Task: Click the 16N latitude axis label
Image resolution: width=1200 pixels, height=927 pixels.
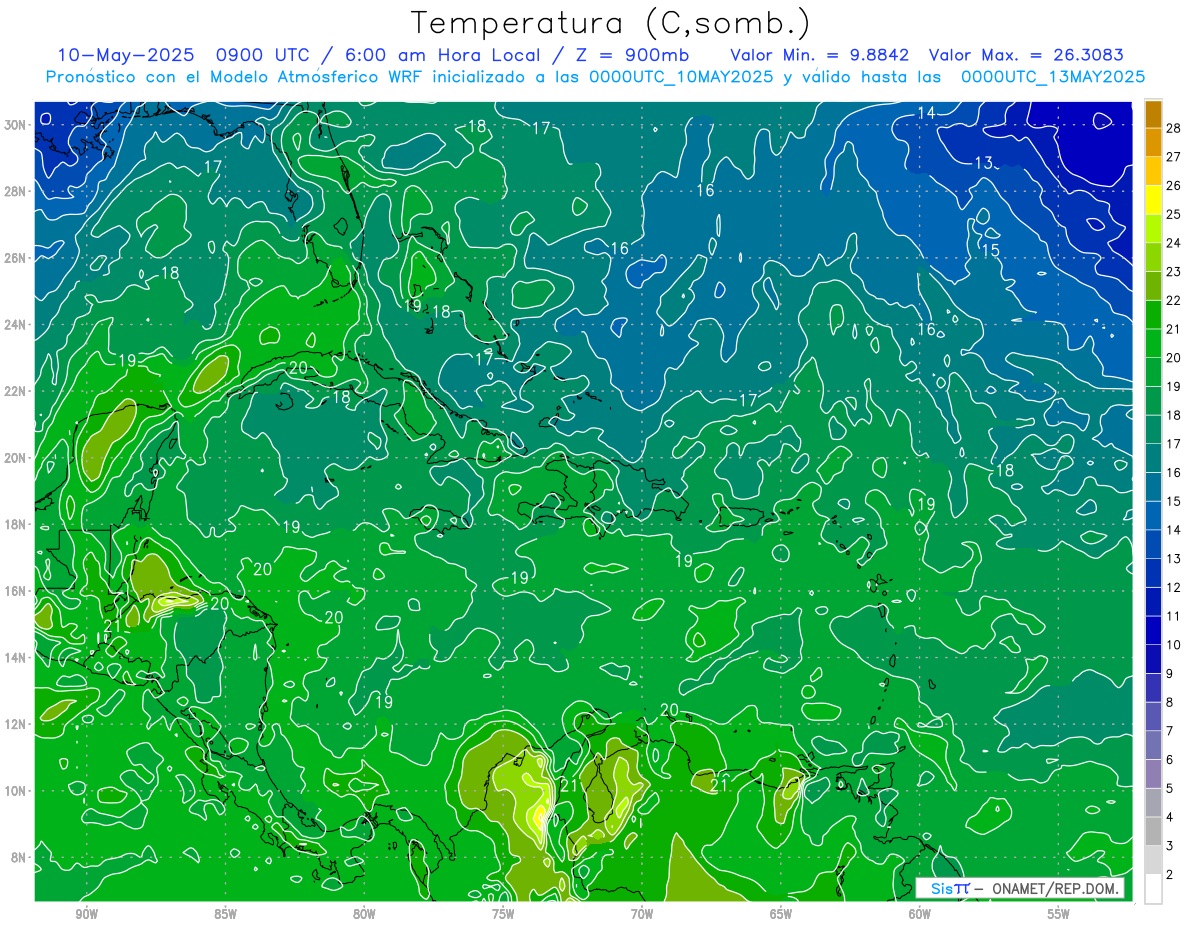Action: (15, 591)
